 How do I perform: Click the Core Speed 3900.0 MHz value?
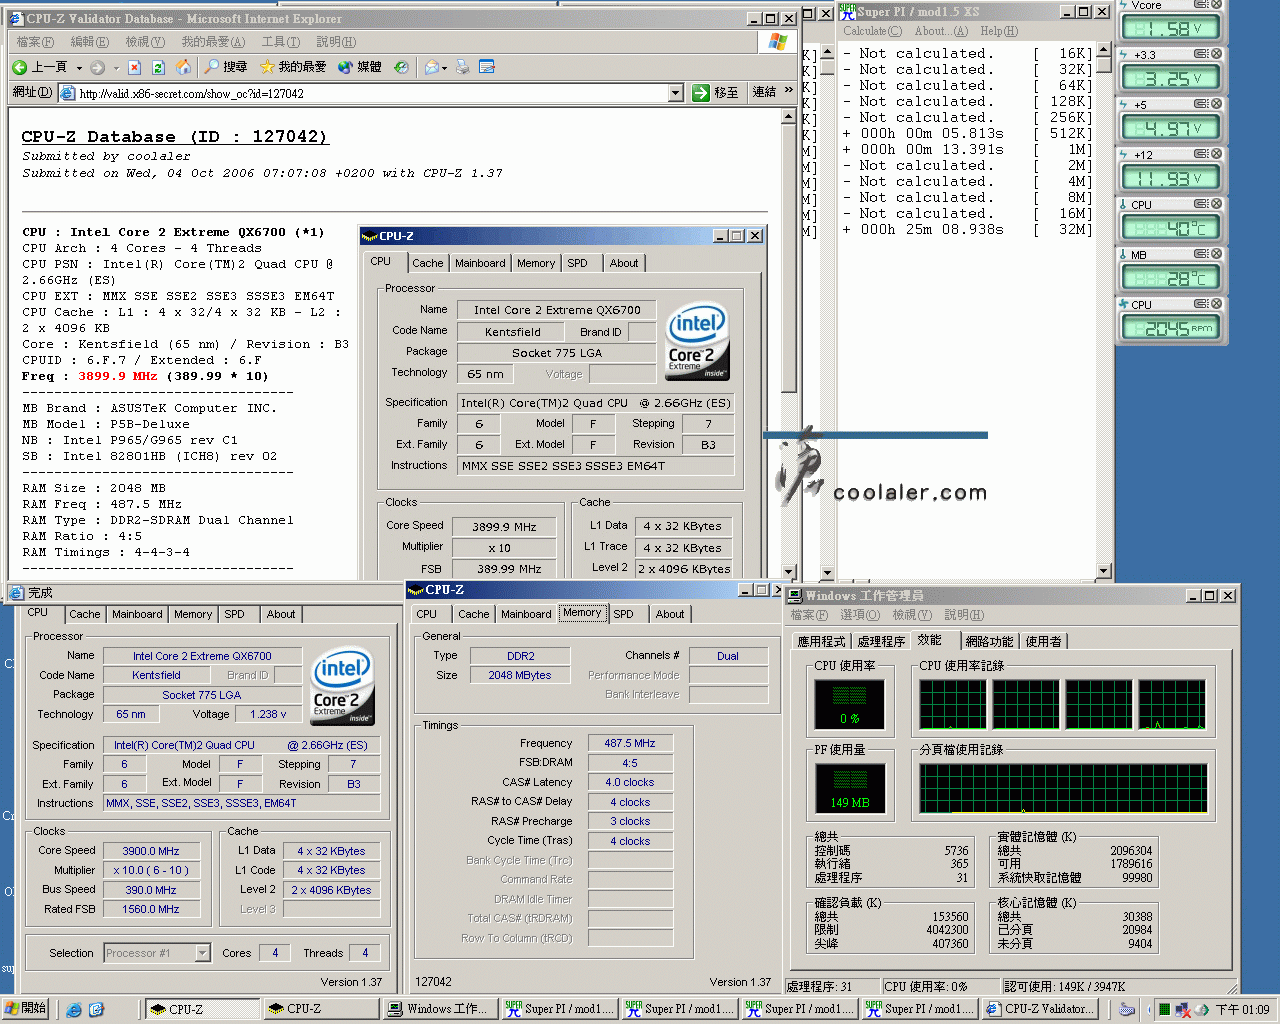151,851
